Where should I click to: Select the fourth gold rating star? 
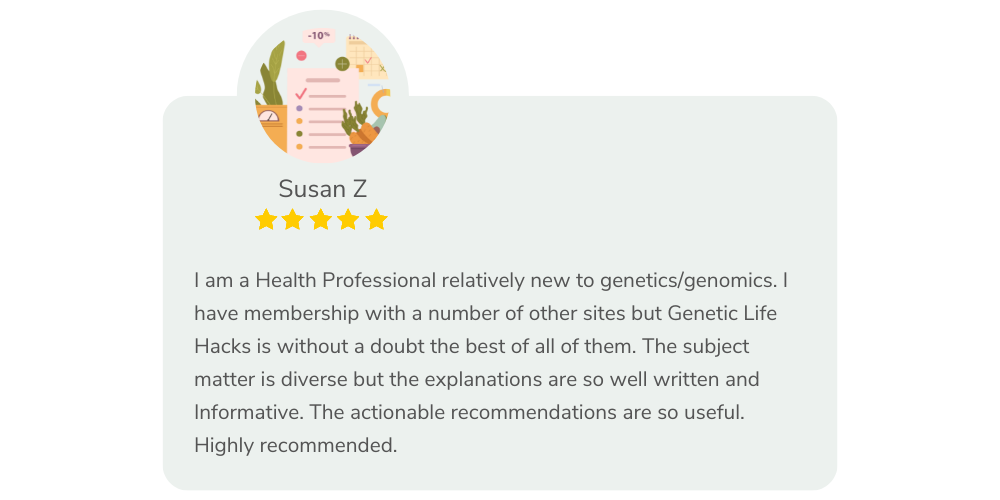tap(348, 219)
